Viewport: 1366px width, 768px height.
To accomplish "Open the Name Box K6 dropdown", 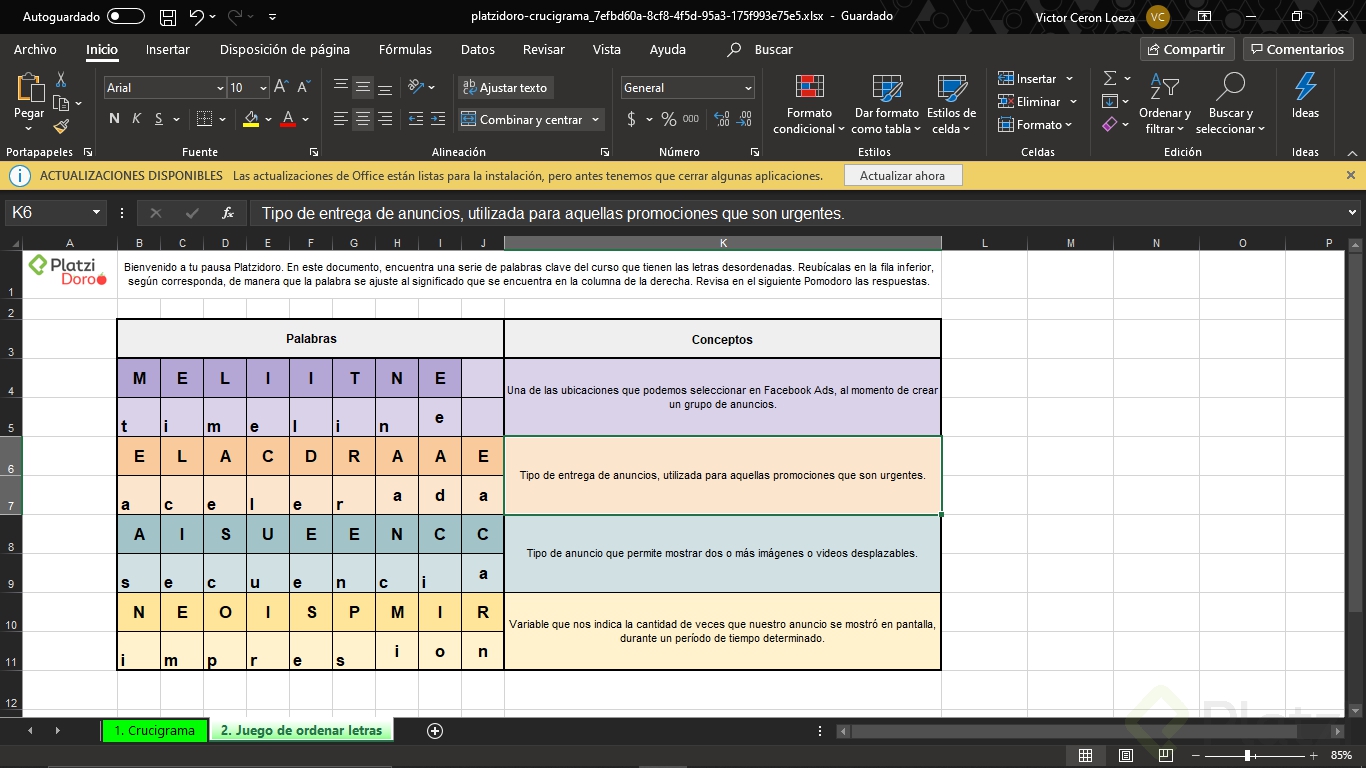I will pyautogui.click(x=97, y=213).
